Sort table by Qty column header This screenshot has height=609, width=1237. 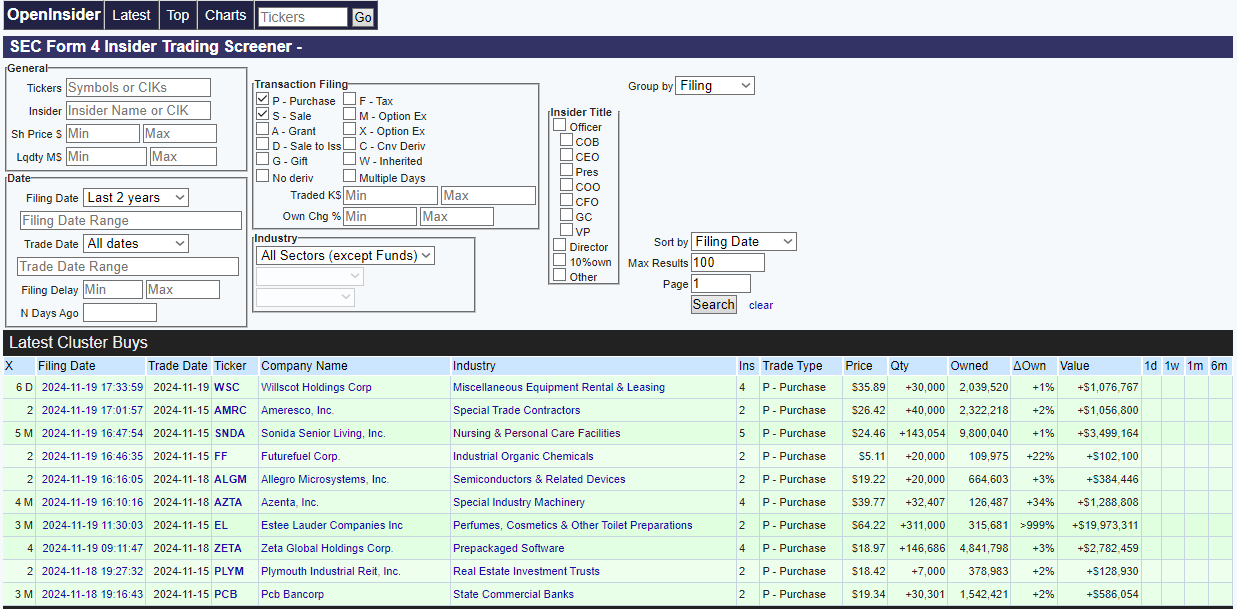pos(900,366)
